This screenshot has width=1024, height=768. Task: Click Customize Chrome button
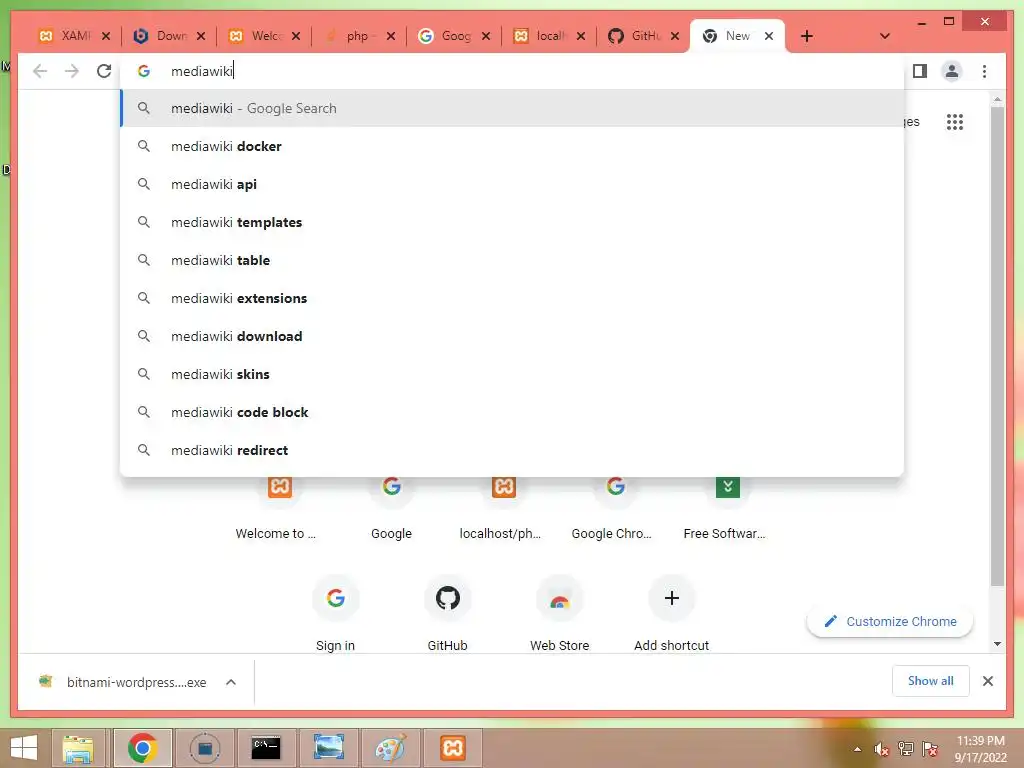click(x=890, y=621)
